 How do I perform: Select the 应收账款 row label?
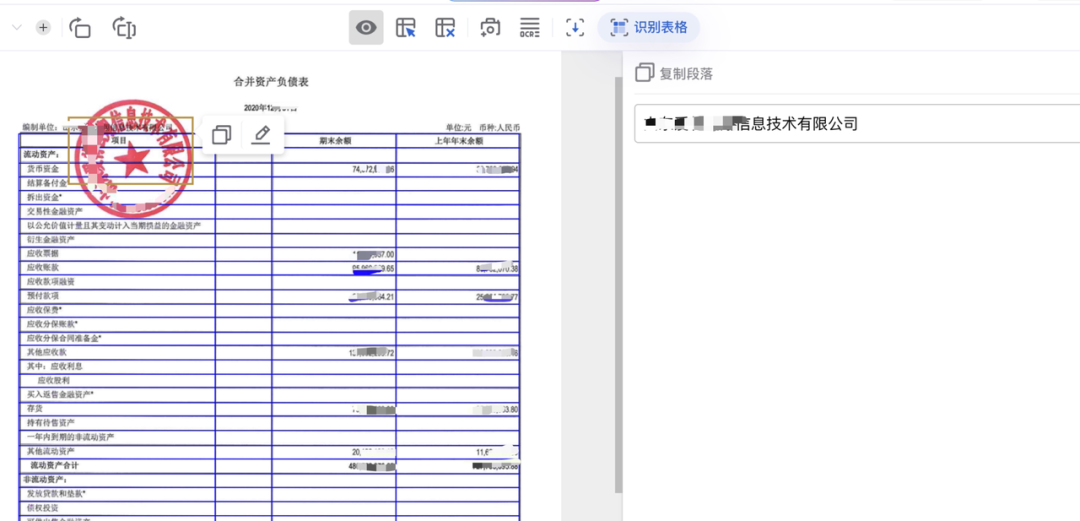tap(43, 267)
